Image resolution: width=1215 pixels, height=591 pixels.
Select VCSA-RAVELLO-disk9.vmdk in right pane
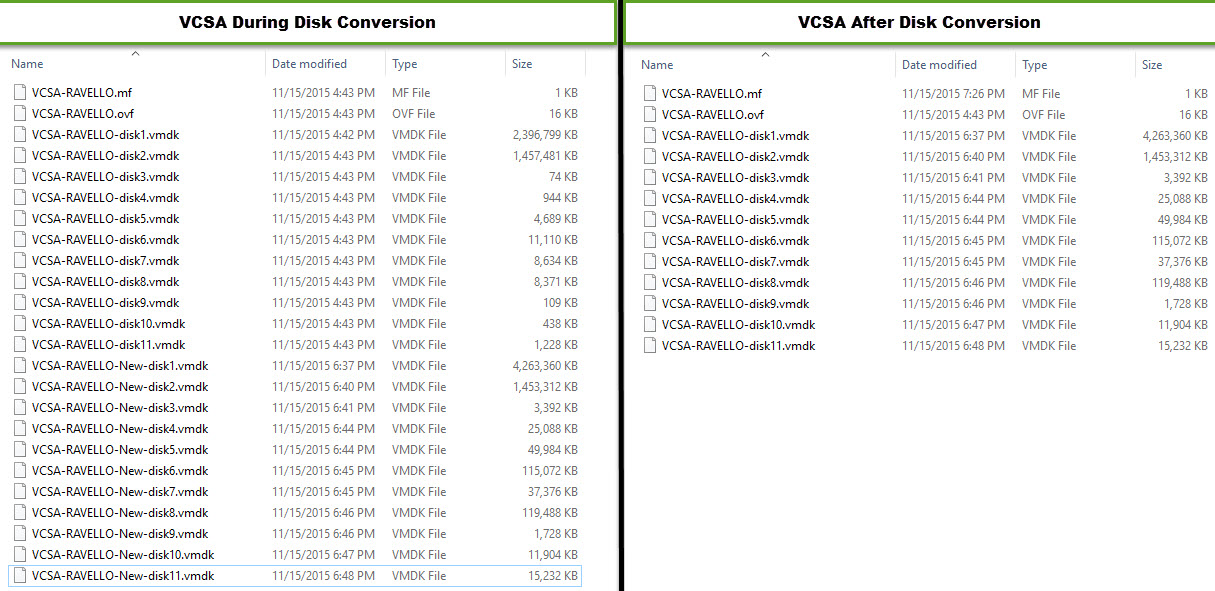[735, 304]
